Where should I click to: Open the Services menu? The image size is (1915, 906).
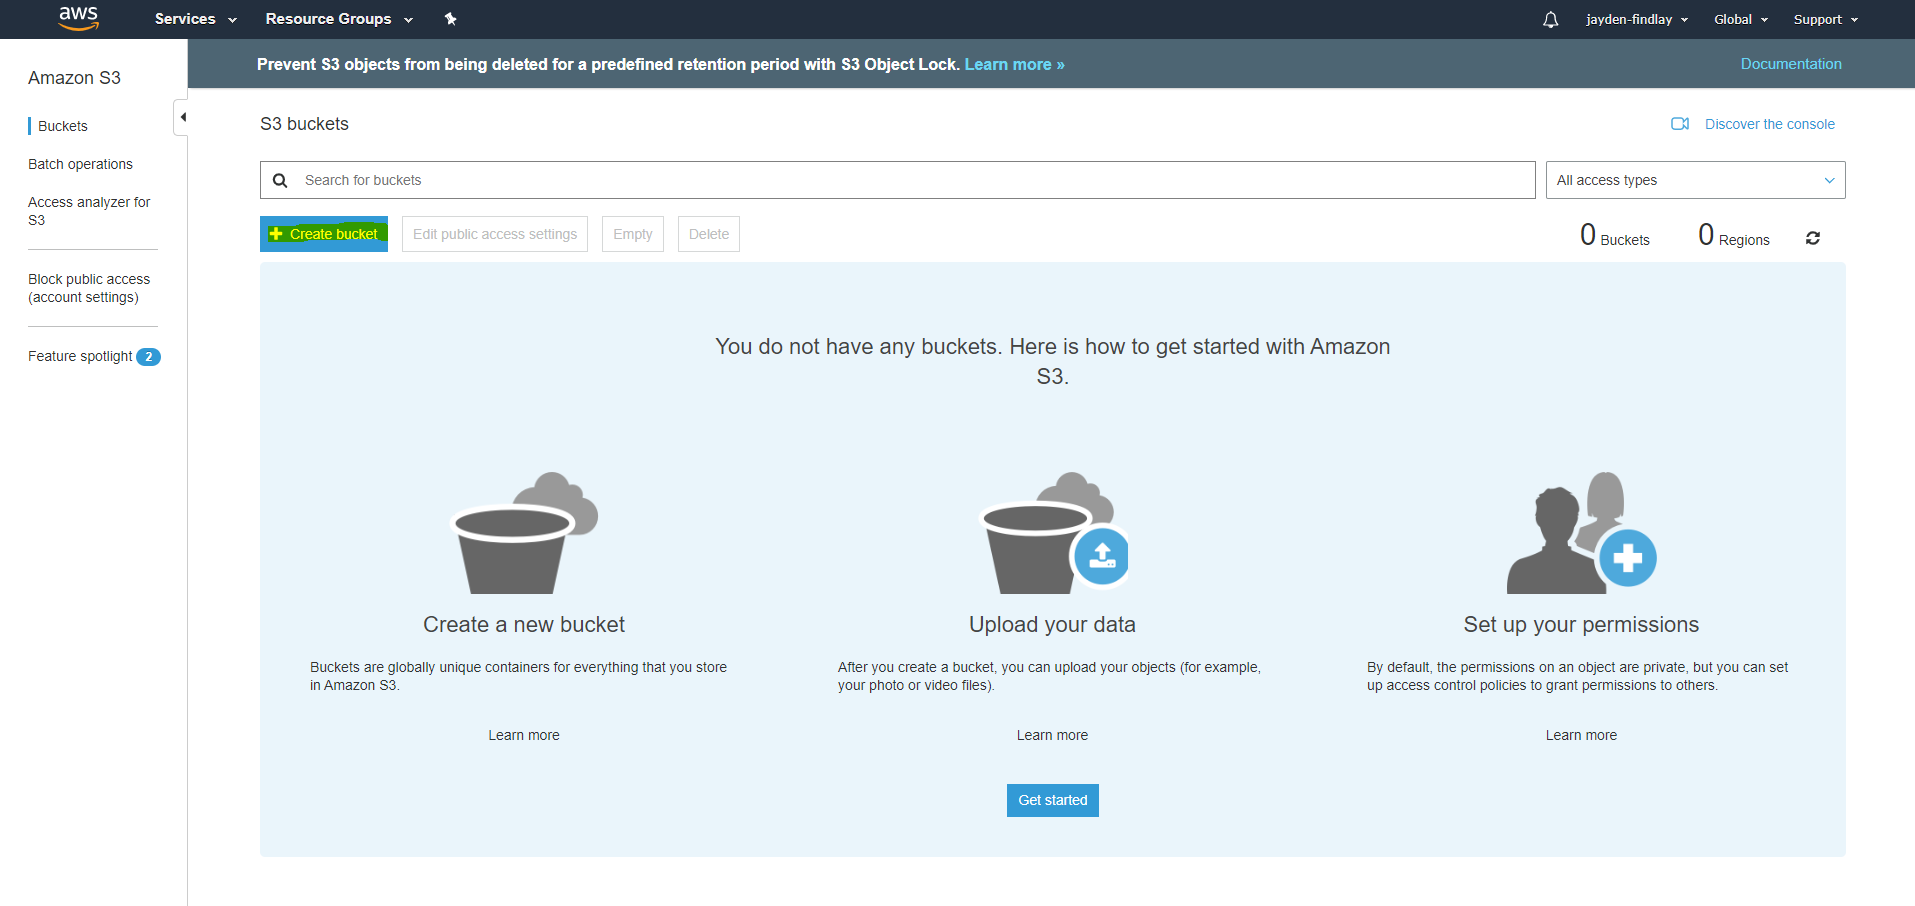(194, 19)
